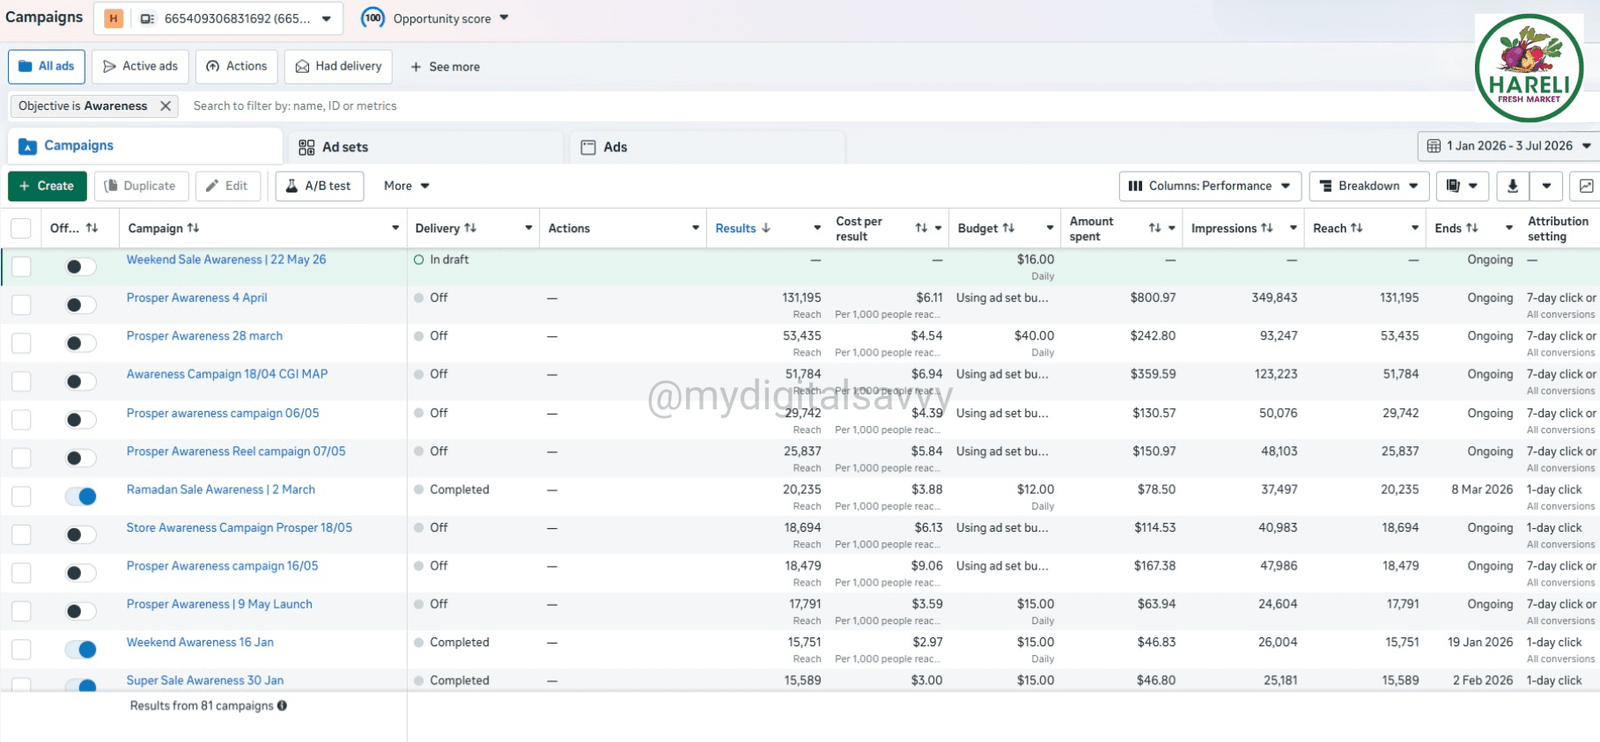
Task: Open Weekend Sale Awareness 22 May 26 link
Action: (226, 260)
